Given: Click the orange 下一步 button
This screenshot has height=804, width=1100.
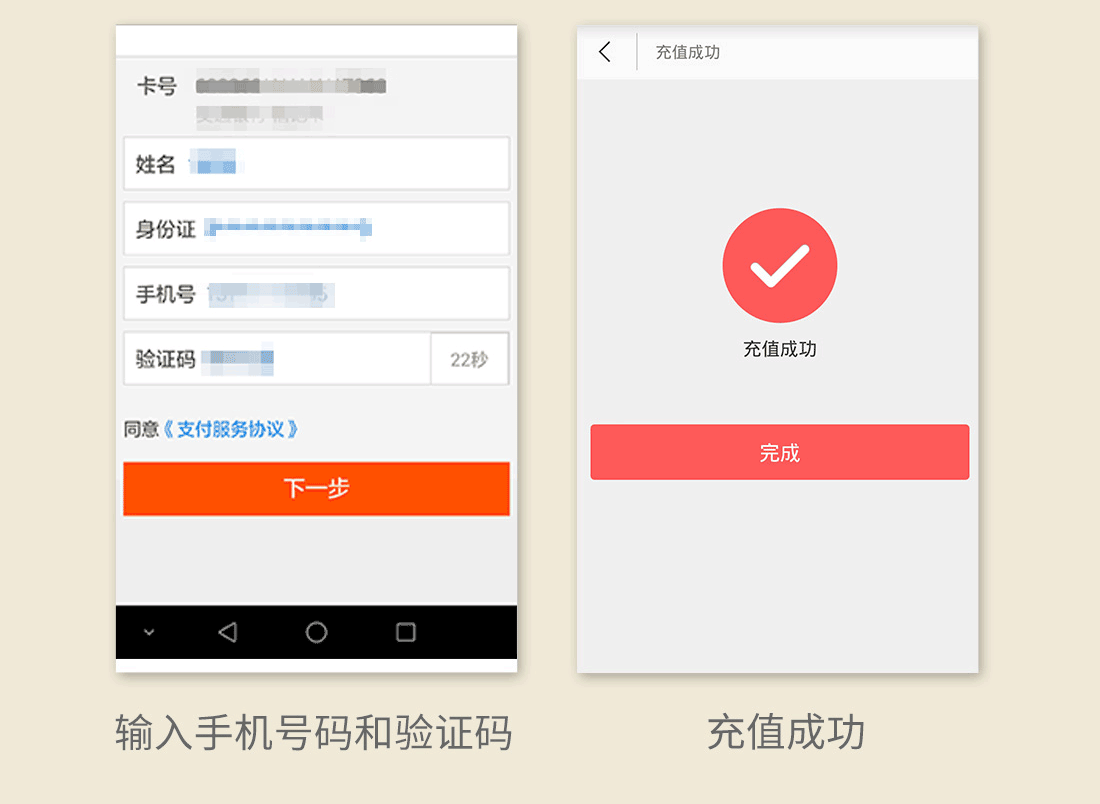Looking at the screenshot, I should (316, 488).
